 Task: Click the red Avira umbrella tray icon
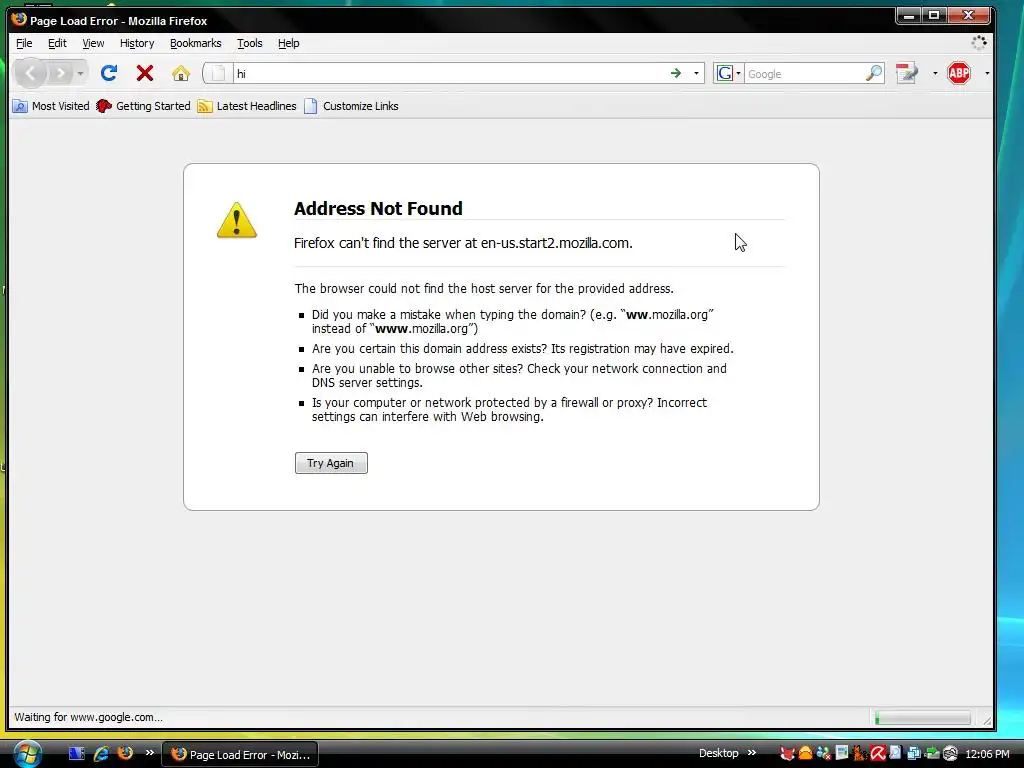pos(877,754)
